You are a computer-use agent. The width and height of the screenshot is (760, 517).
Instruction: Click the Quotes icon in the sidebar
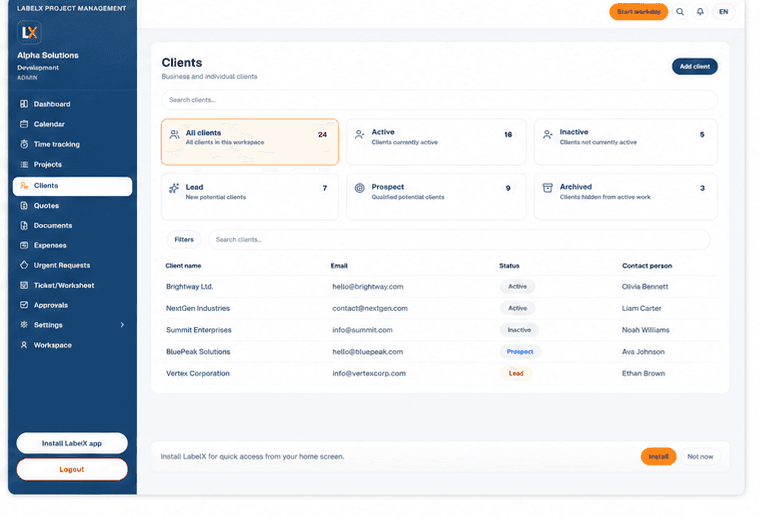(x=24, y=205)
